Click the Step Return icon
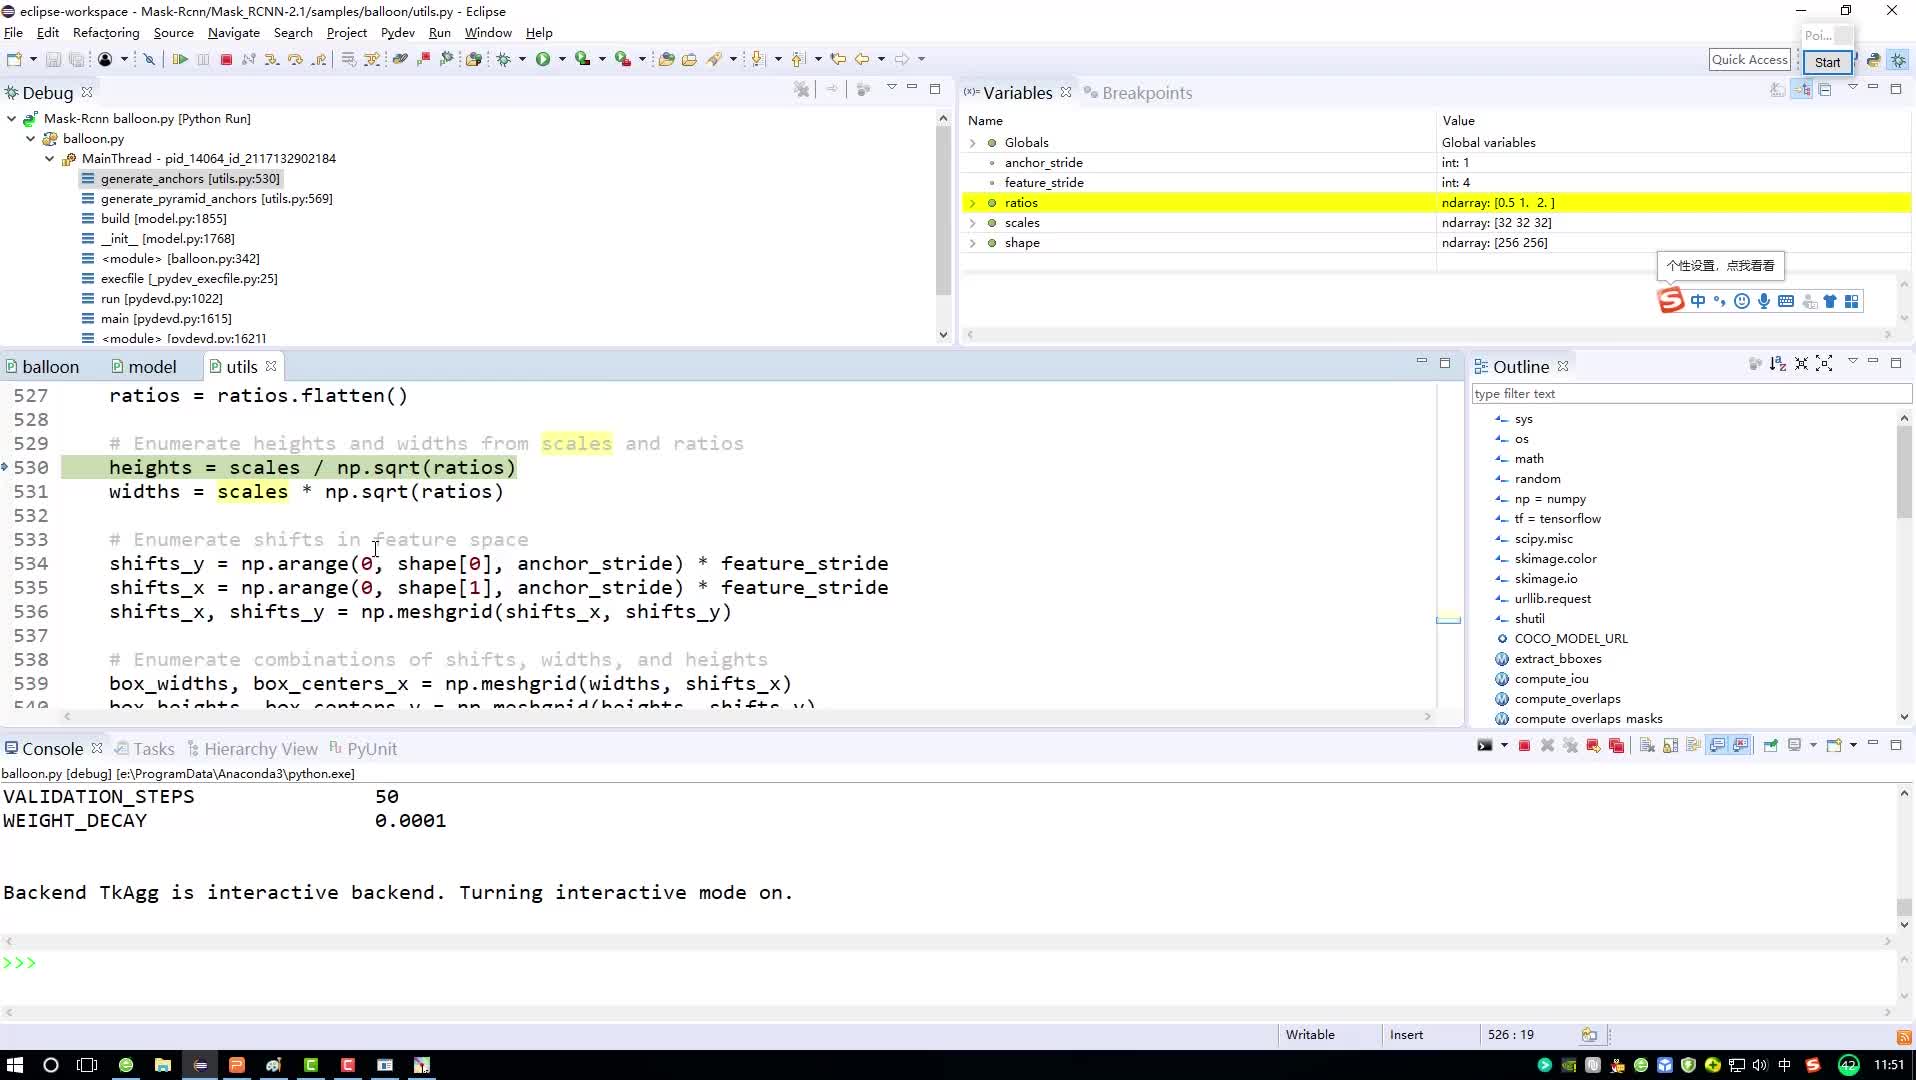Image resolution: width=1916 pixels, height=1080 pixels. point(319,60)
